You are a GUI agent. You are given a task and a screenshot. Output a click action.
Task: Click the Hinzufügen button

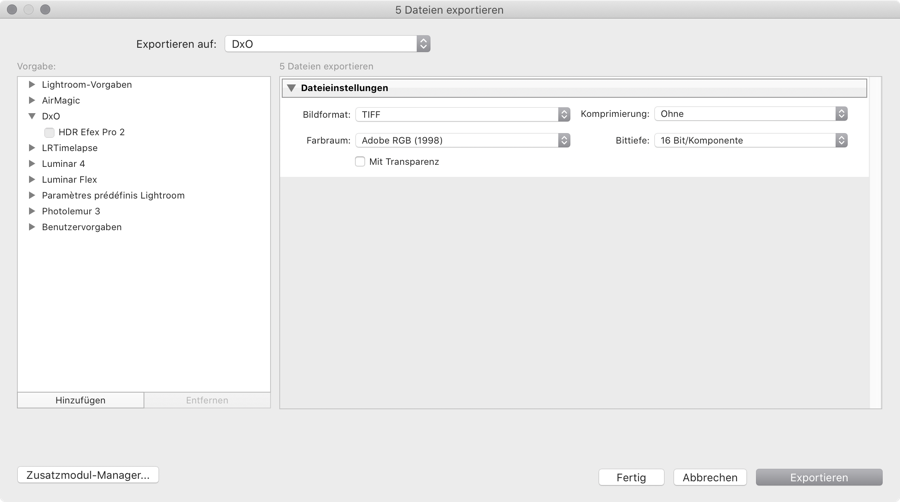click(80, 400)
